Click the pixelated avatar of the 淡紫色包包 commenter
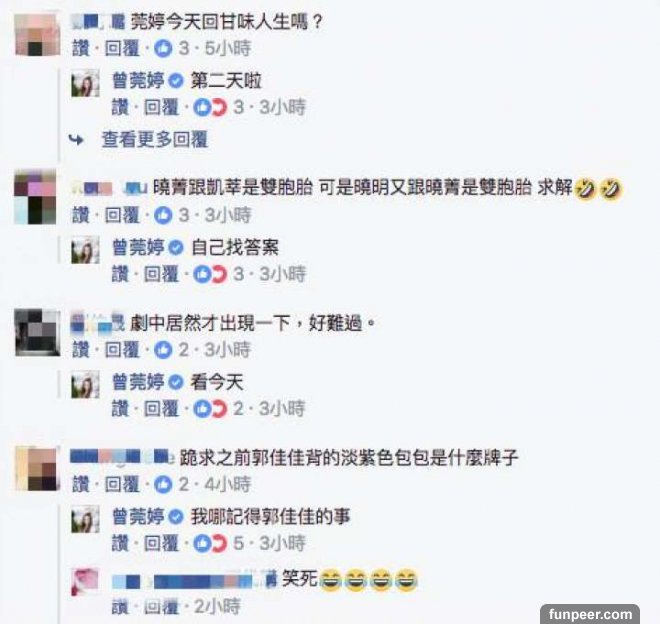This screenshot has height=624, width=660. (37, 469)
